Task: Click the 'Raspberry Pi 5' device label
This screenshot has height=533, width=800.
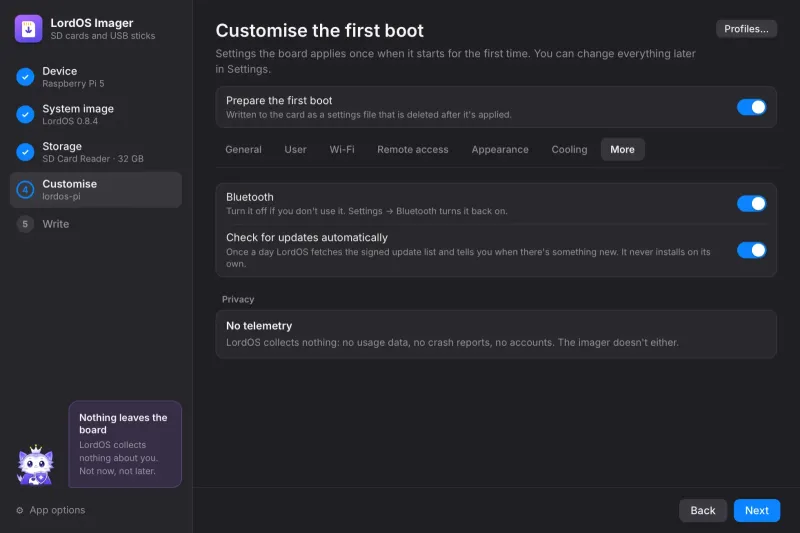Action: pos(73,84)
